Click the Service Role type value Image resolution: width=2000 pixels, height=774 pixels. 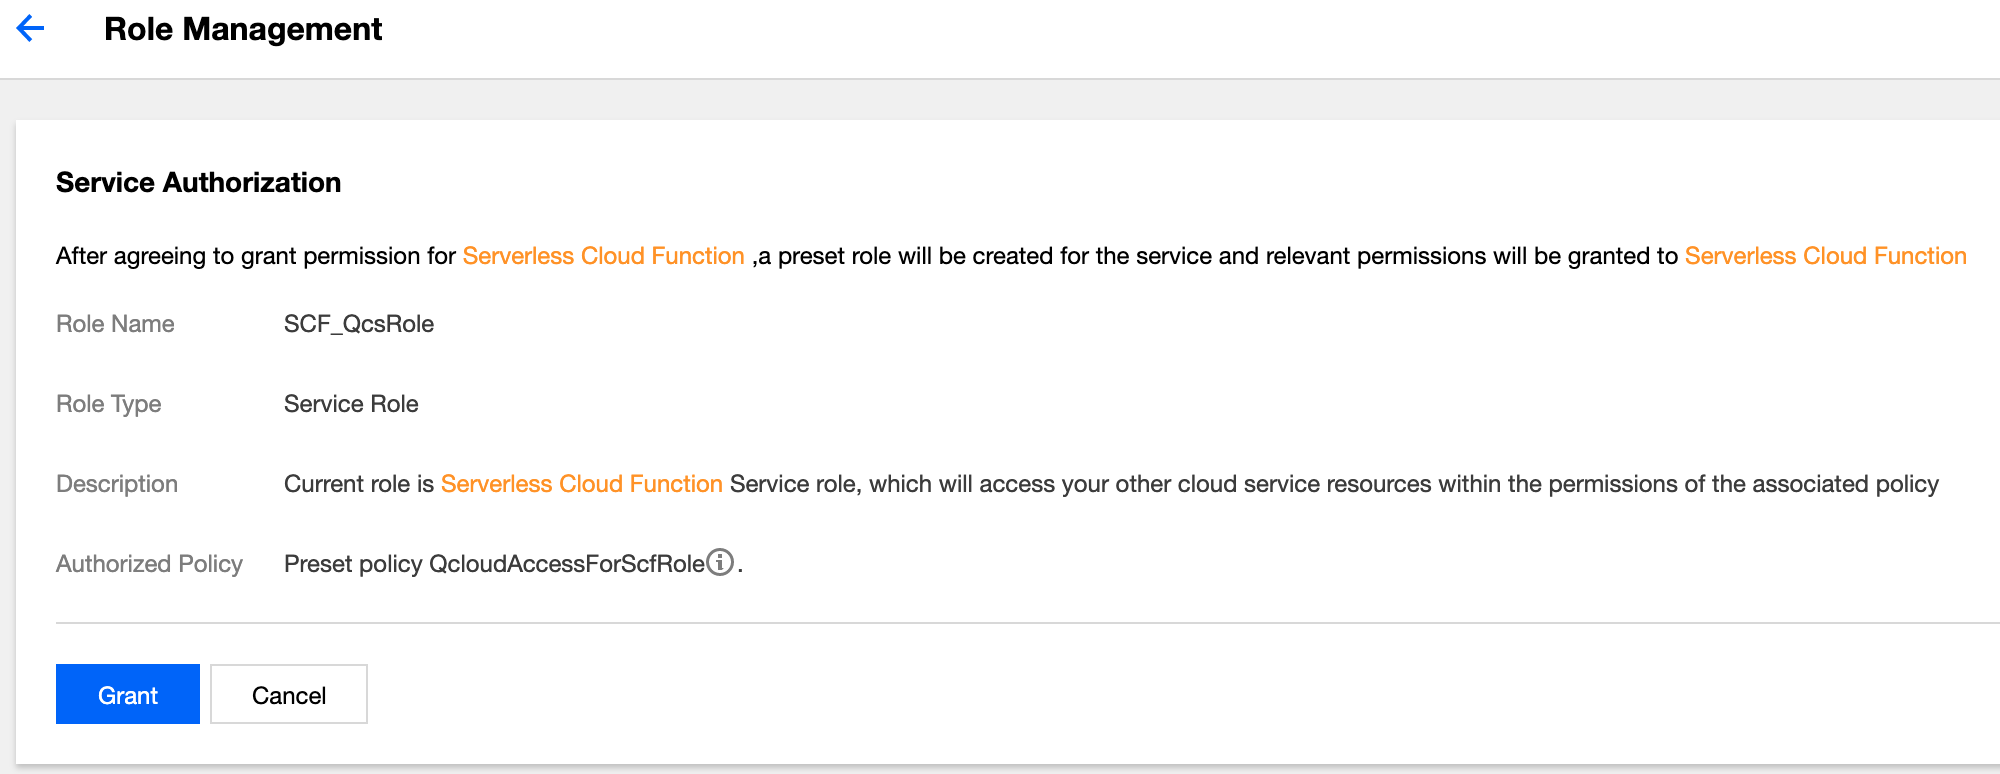(x=351, y=404)
